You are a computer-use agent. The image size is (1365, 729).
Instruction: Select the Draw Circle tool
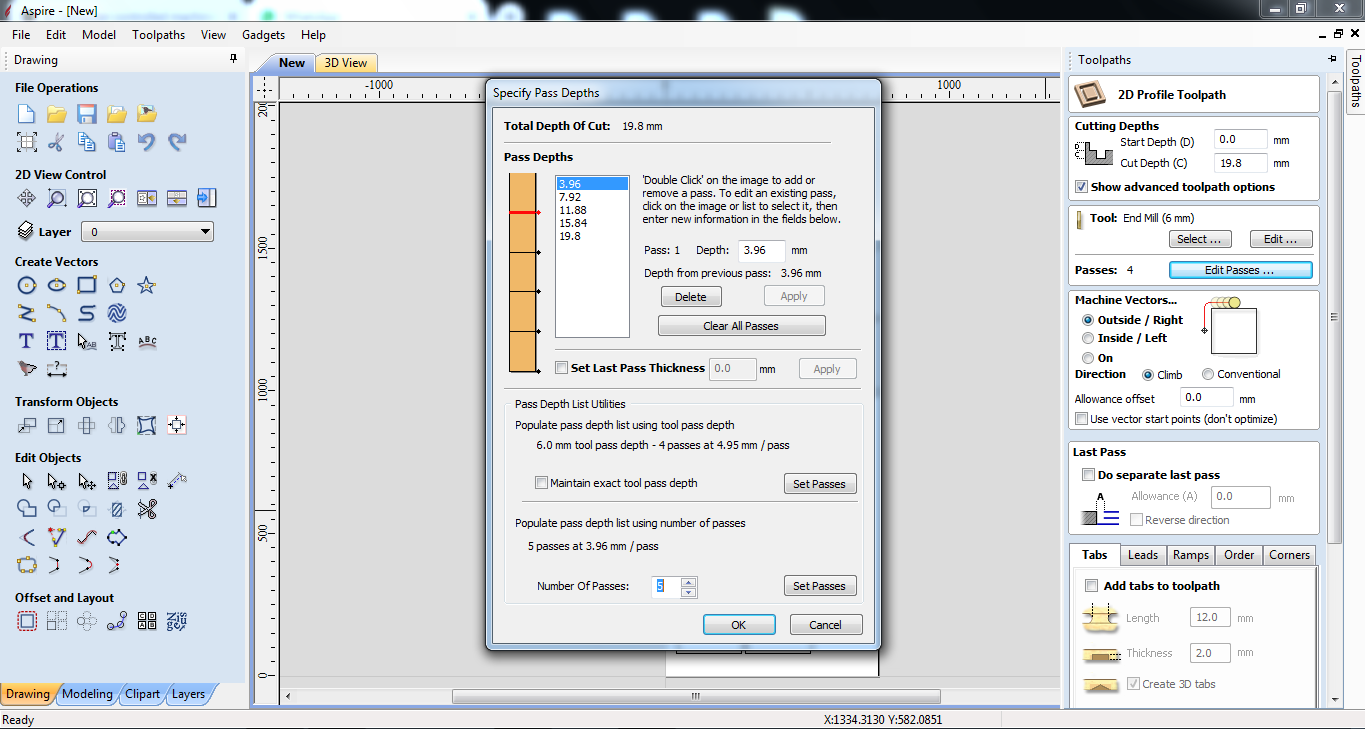(26, 286)
